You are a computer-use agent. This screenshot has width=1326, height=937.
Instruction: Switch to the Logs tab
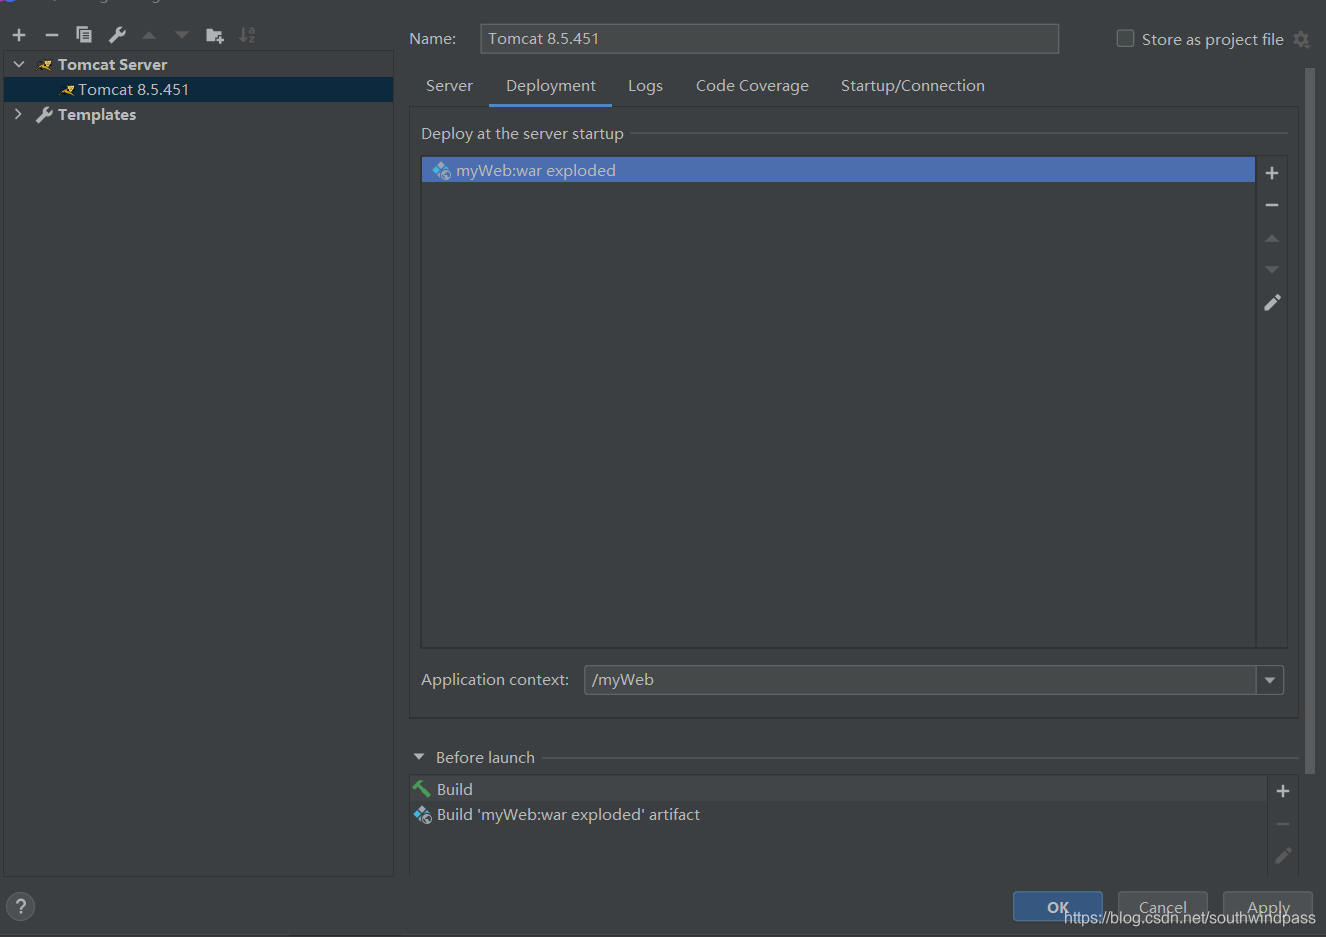645,86
